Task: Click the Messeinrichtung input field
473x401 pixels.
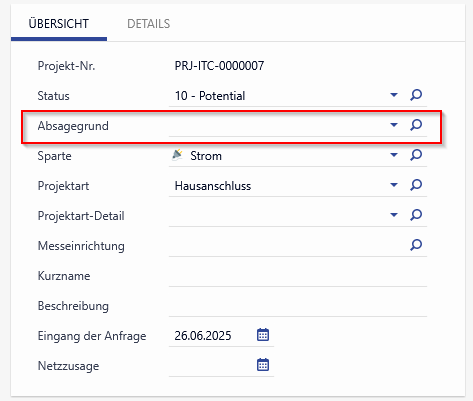Action: pyautogui.click(x=287, y=246)
